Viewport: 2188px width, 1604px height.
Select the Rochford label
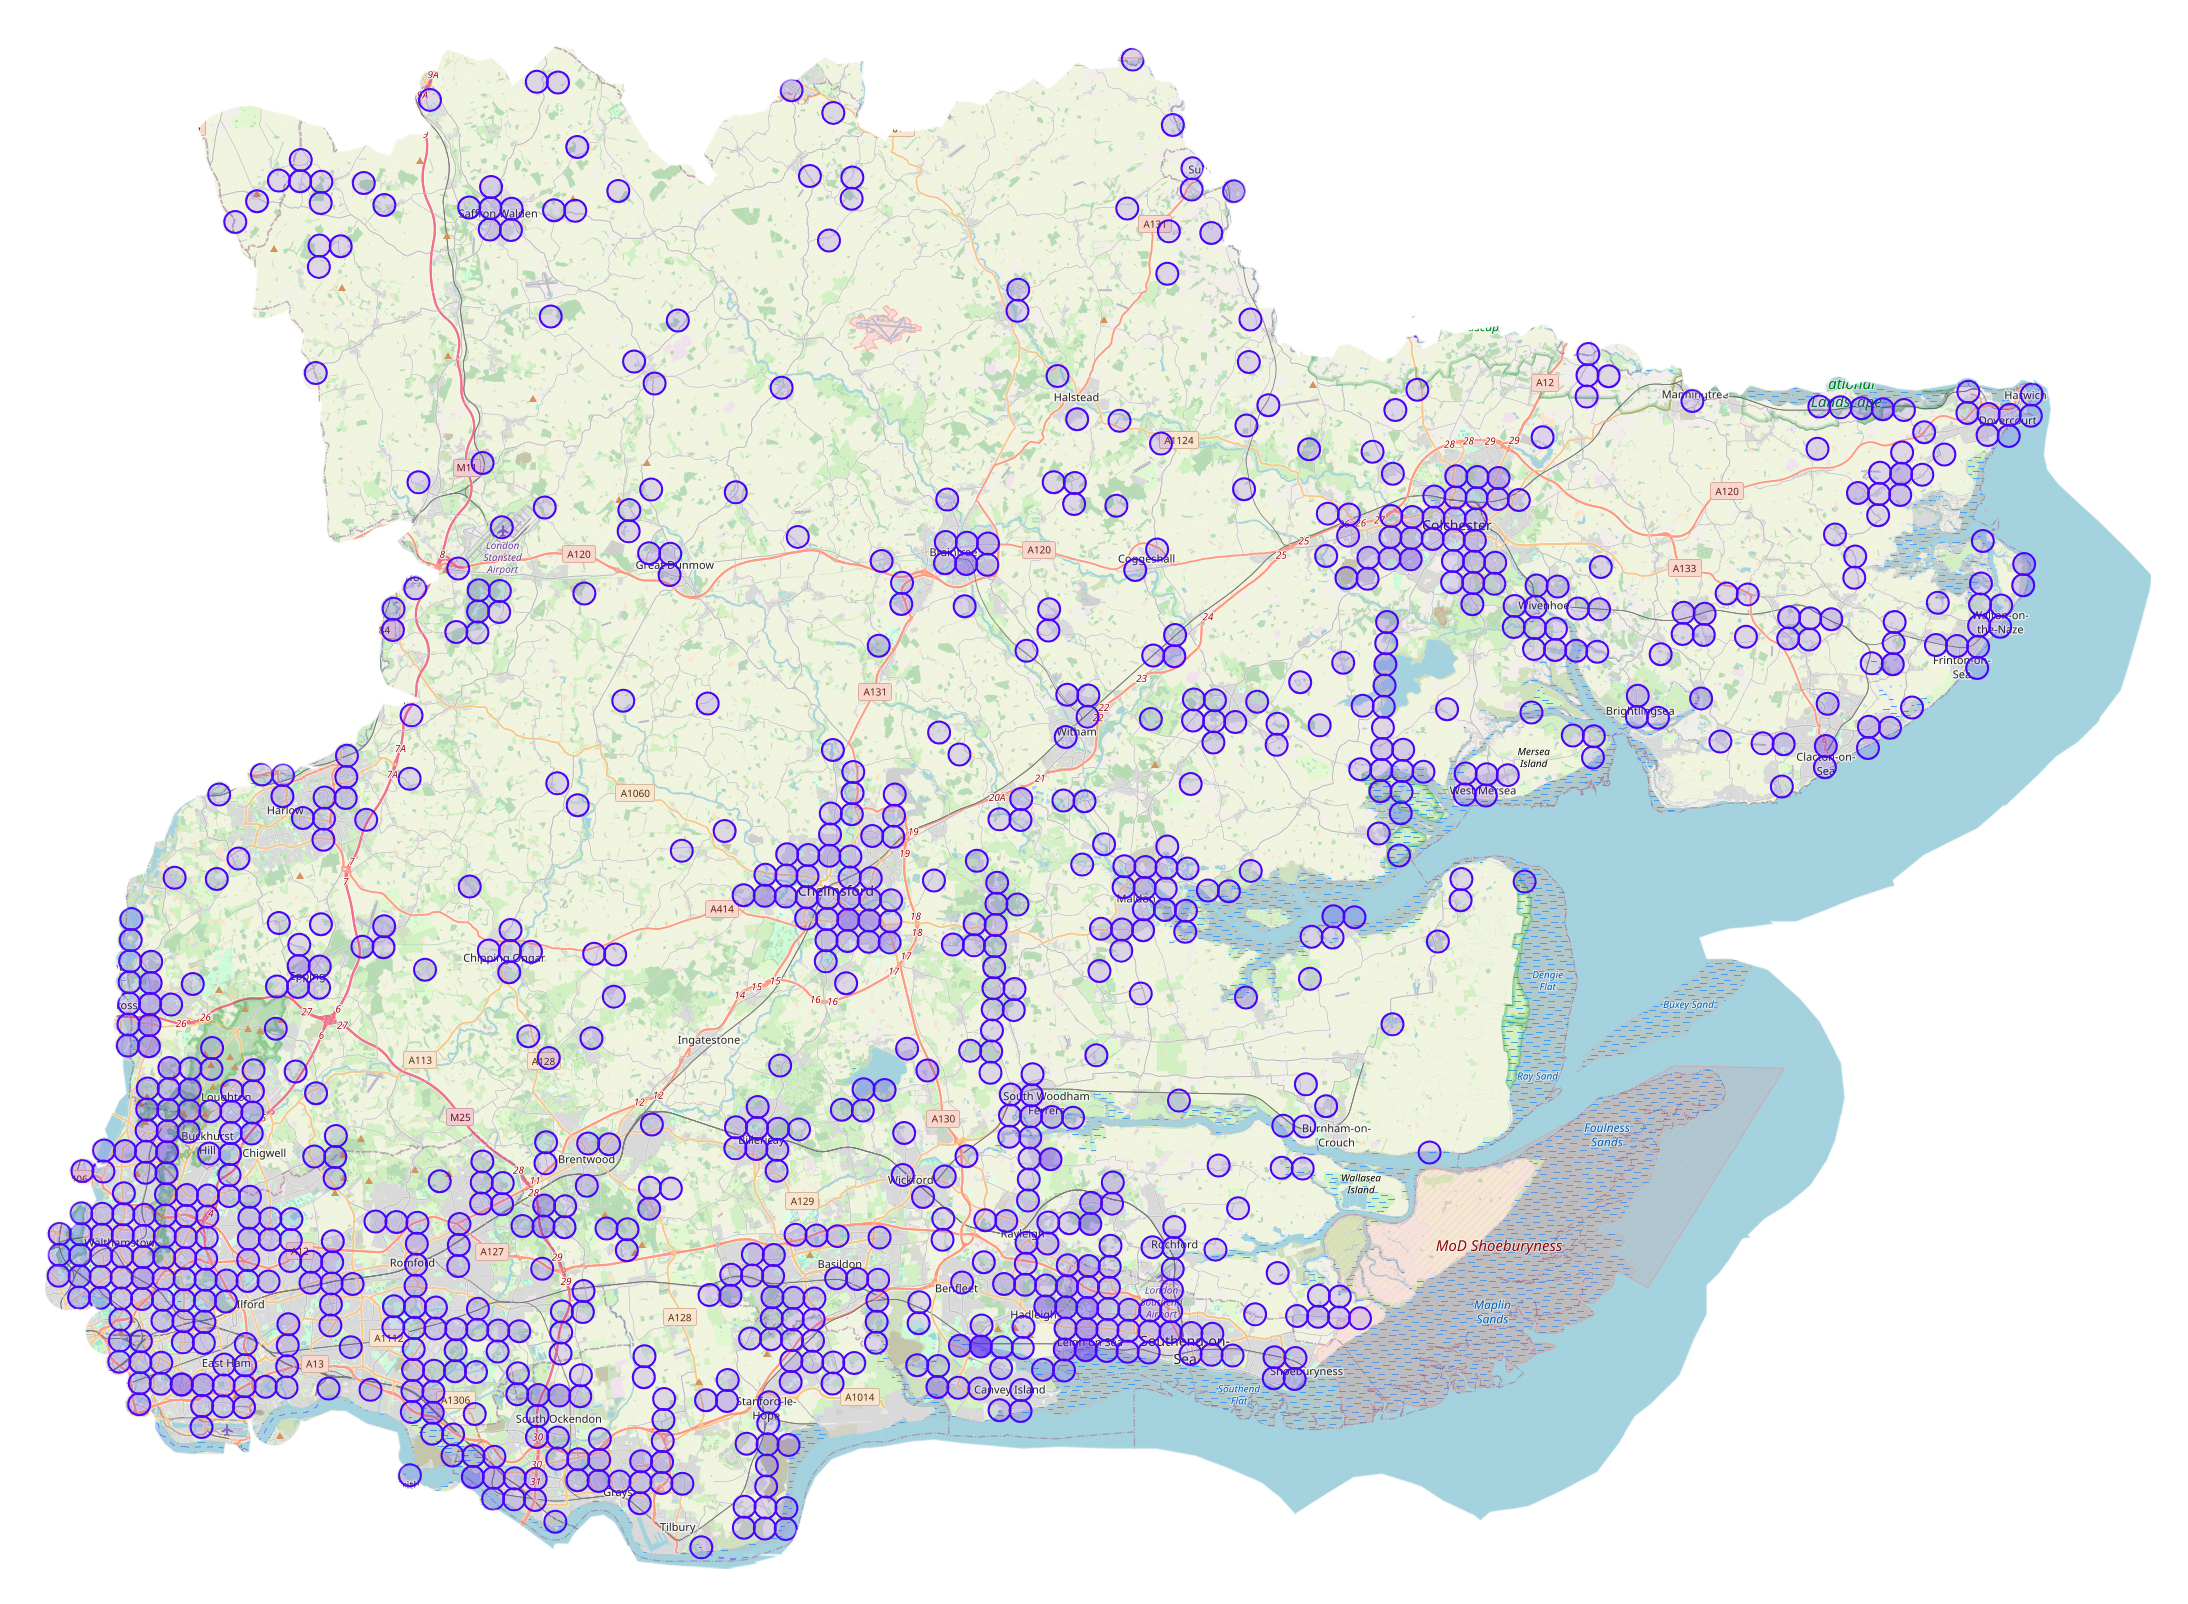pos(1174,1245)
